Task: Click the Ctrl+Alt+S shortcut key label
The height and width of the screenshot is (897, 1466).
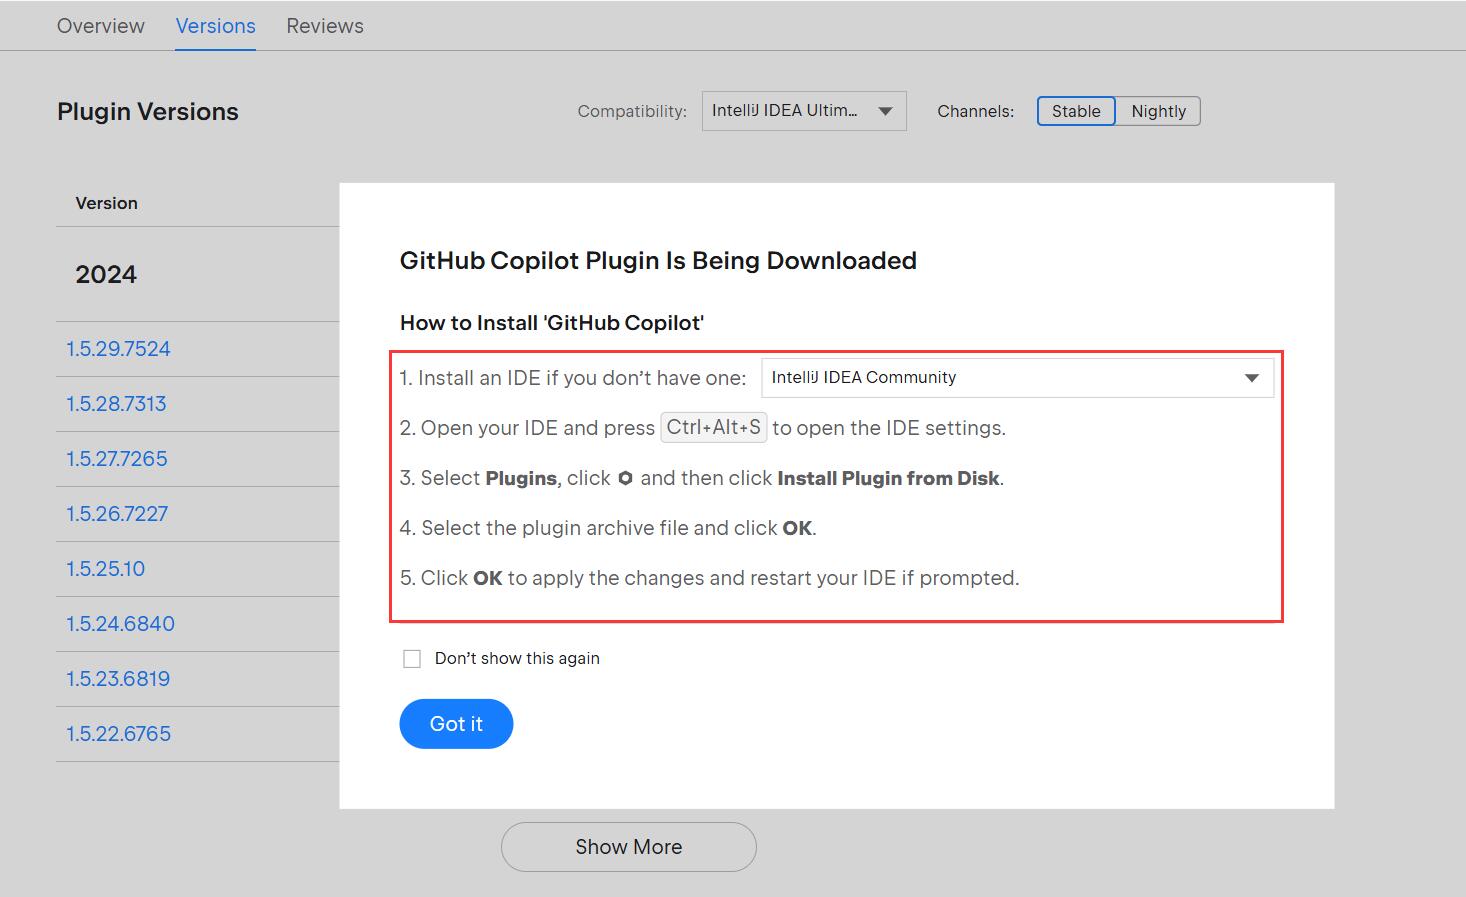Action: [713, 427]
